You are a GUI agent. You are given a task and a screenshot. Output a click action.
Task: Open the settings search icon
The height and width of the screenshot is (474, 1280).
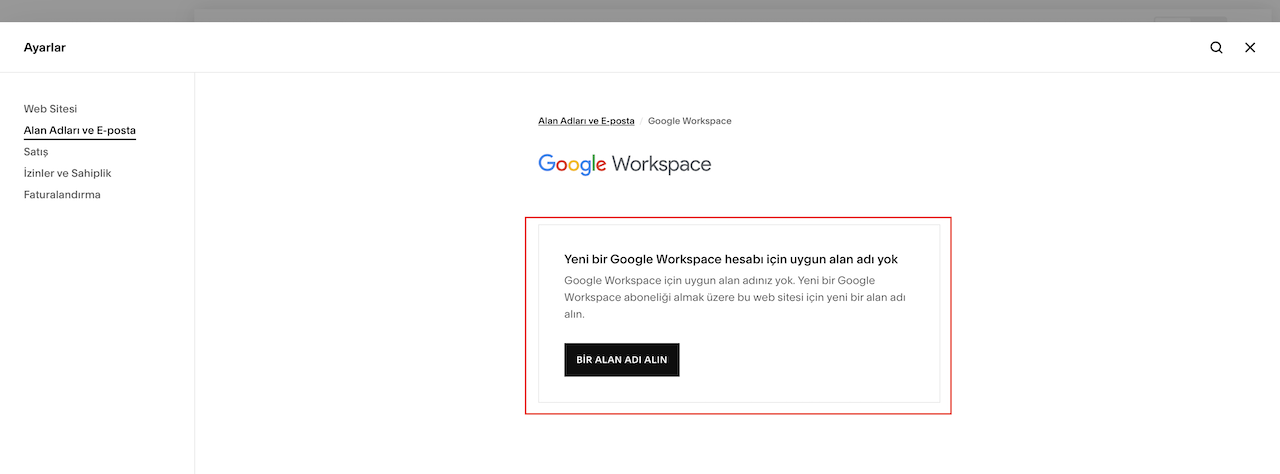[x=1216, y=47]
